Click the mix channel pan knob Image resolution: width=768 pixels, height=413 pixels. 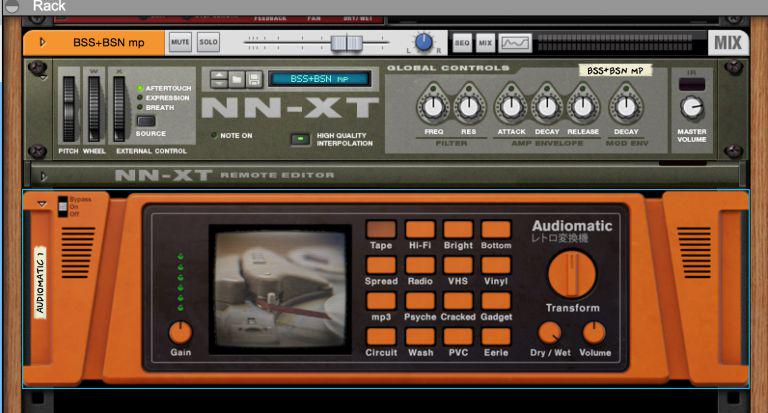point(424,42)
